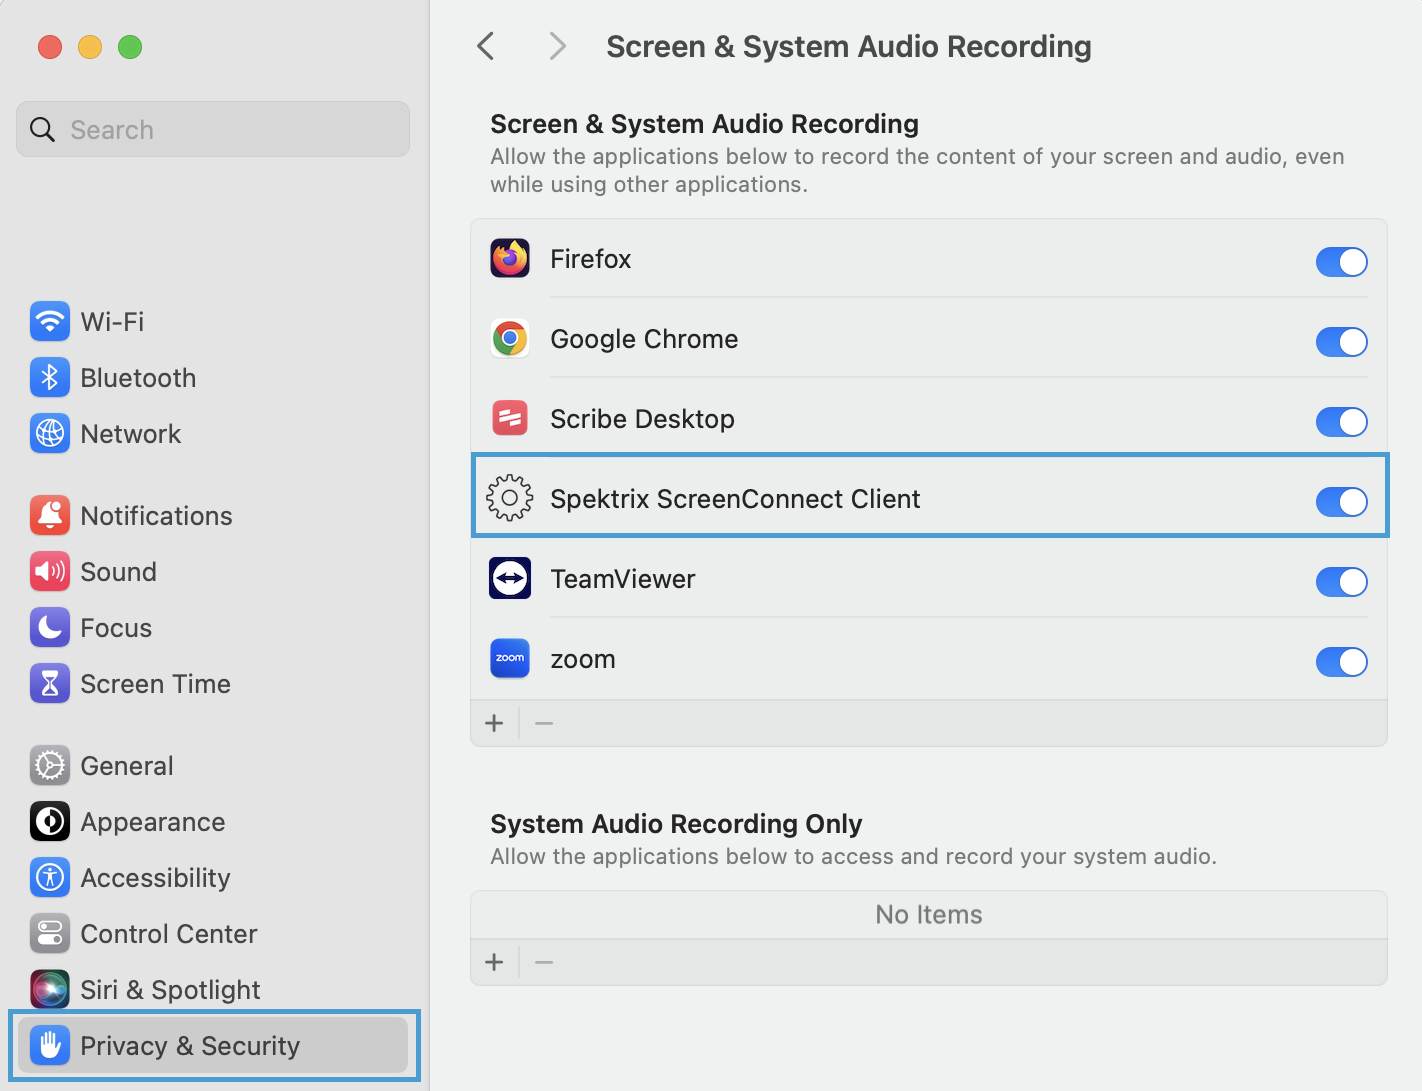This screenshot has height=1091, width=1422.
Task: Click the Screen Time hourglass icon
Action: click(x=50, y=684)
